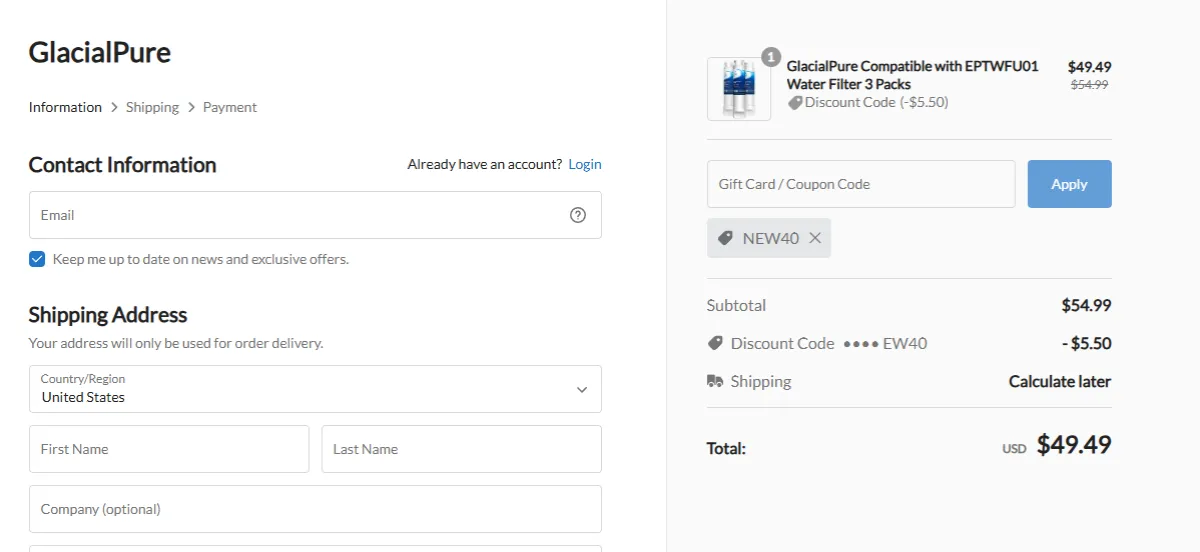Click the shipping truck icon
1200x552 pixels.
(x=715, y=381)
